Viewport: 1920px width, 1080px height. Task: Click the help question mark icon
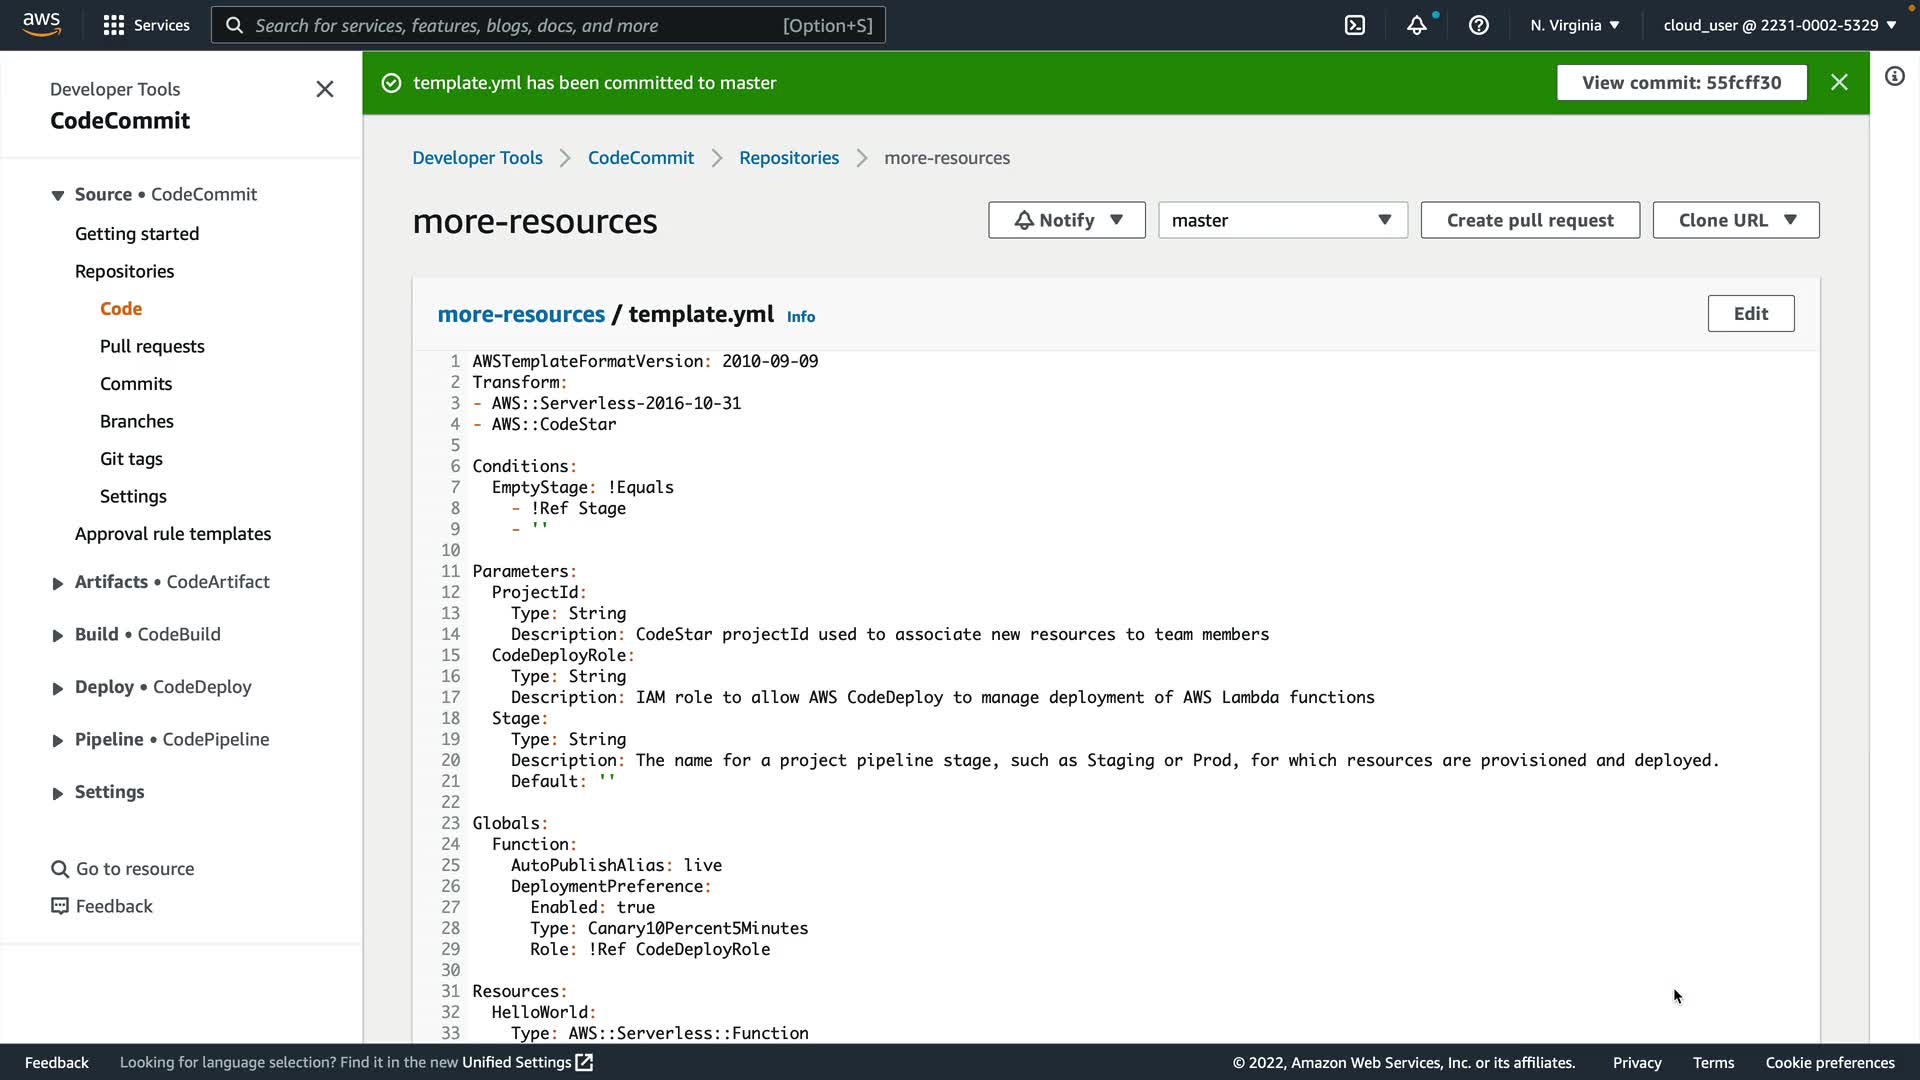click(1478, 25)
